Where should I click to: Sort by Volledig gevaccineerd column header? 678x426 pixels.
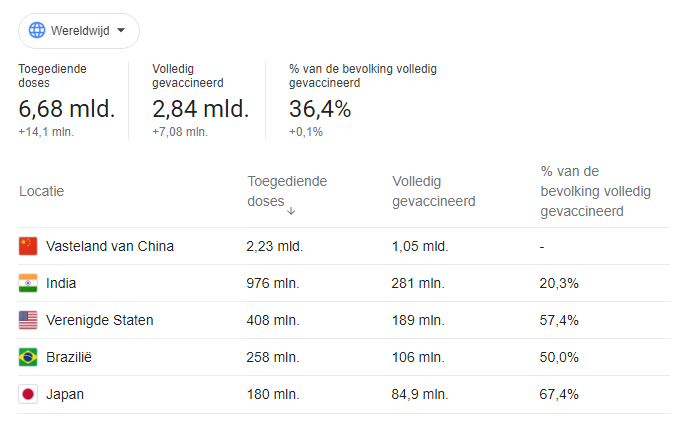coord(433,191)
